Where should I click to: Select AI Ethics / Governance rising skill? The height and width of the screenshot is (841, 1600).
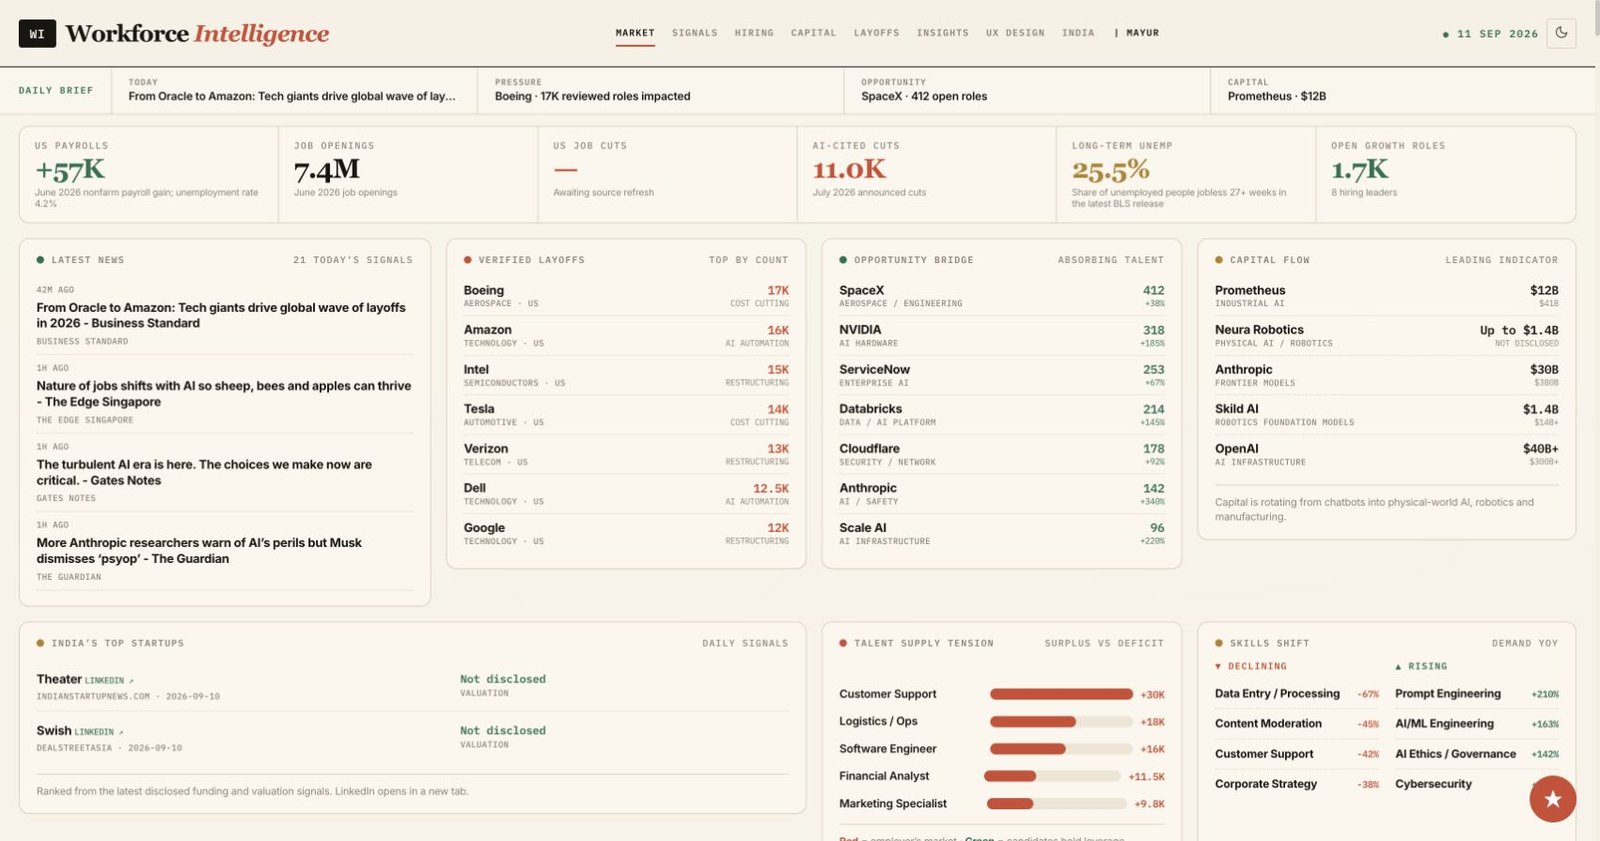tap(1477, 754)
